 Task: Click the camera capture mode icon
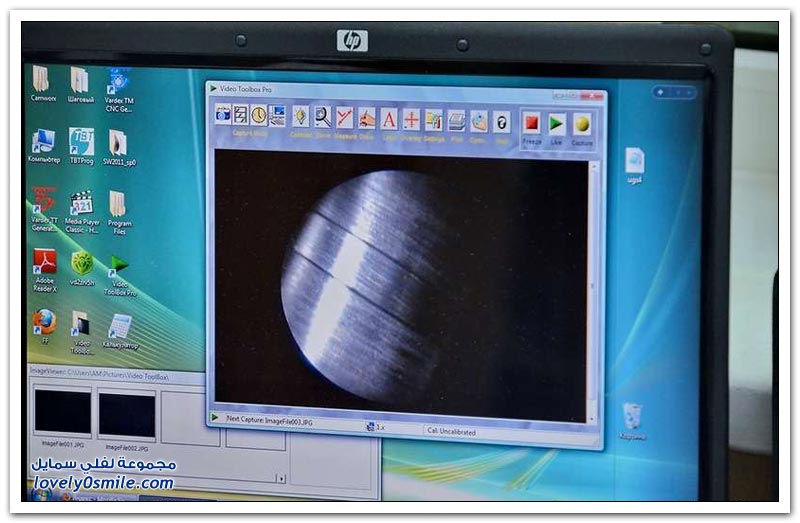[222, 114]
